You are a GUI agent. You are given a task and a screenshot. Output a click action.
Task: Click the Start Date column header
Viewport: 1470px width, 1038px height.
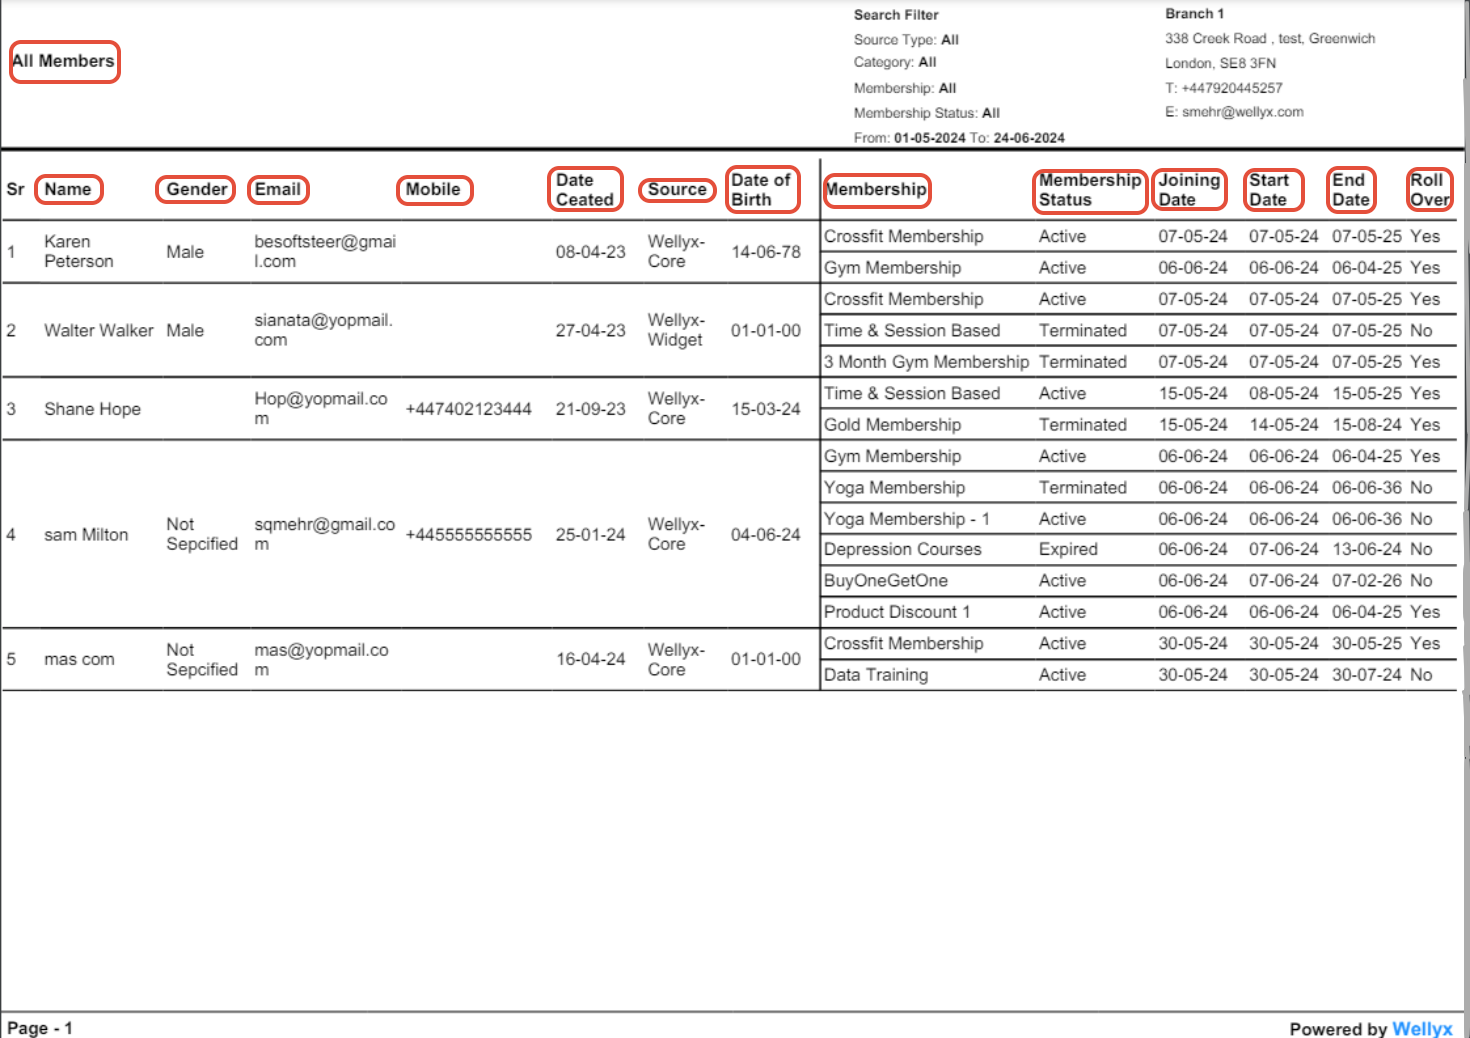point(1269,190)
